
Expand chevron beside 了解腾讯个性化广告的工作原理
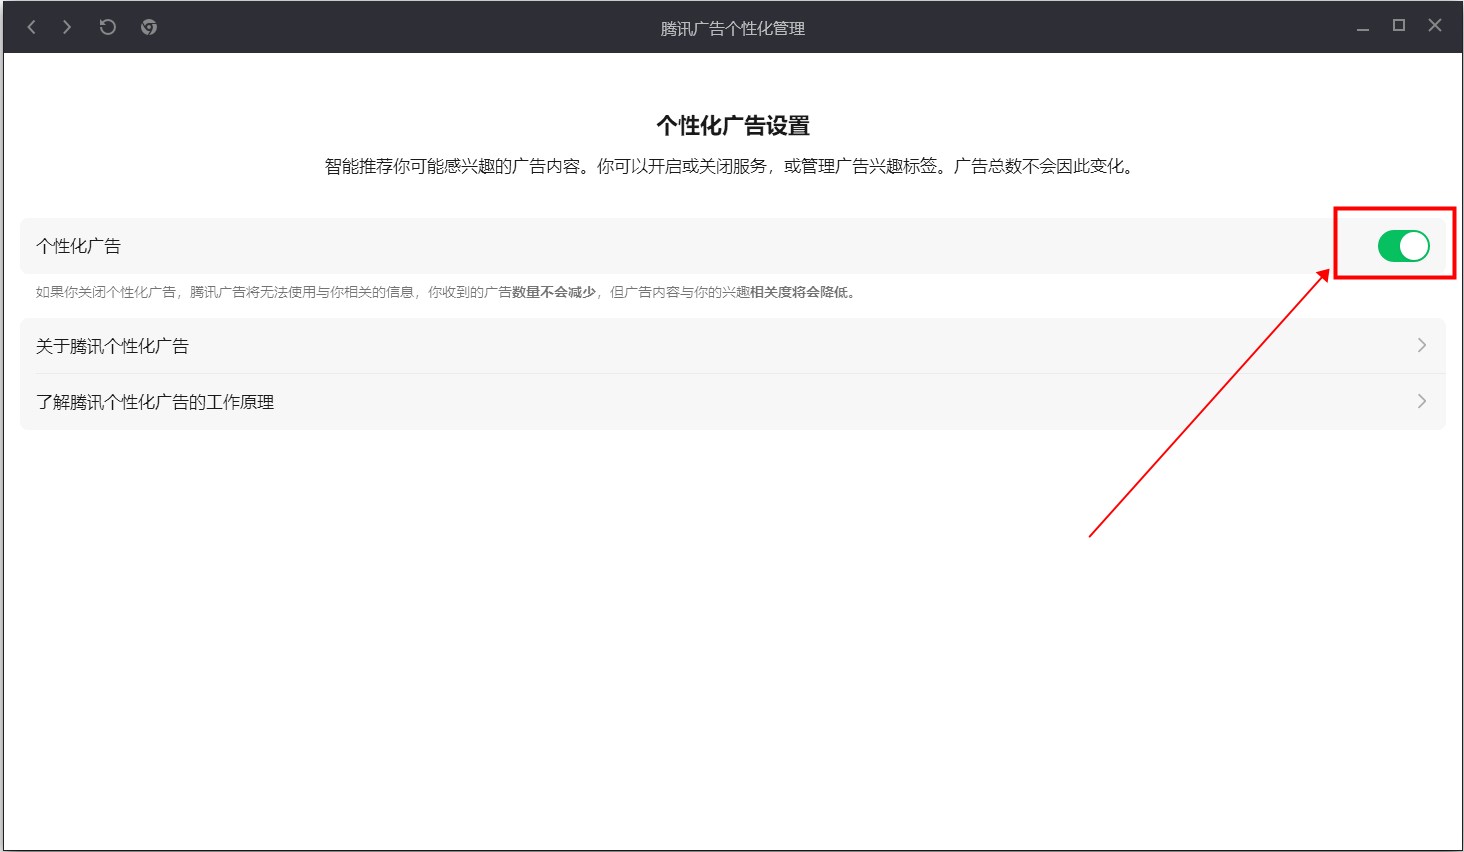[x=1421, y=402]
